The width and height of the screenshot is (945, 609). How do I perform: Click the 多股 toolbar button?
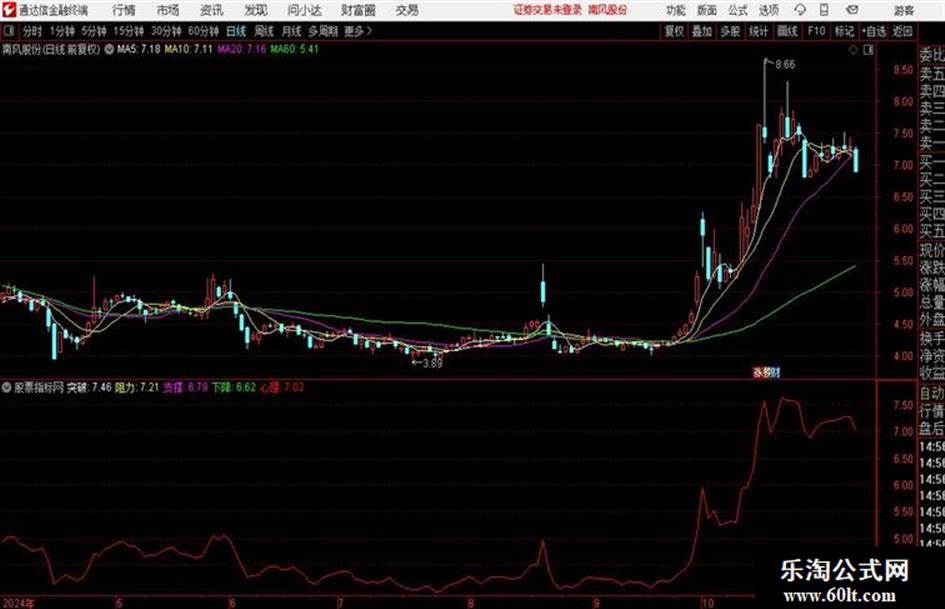point(730,31)
